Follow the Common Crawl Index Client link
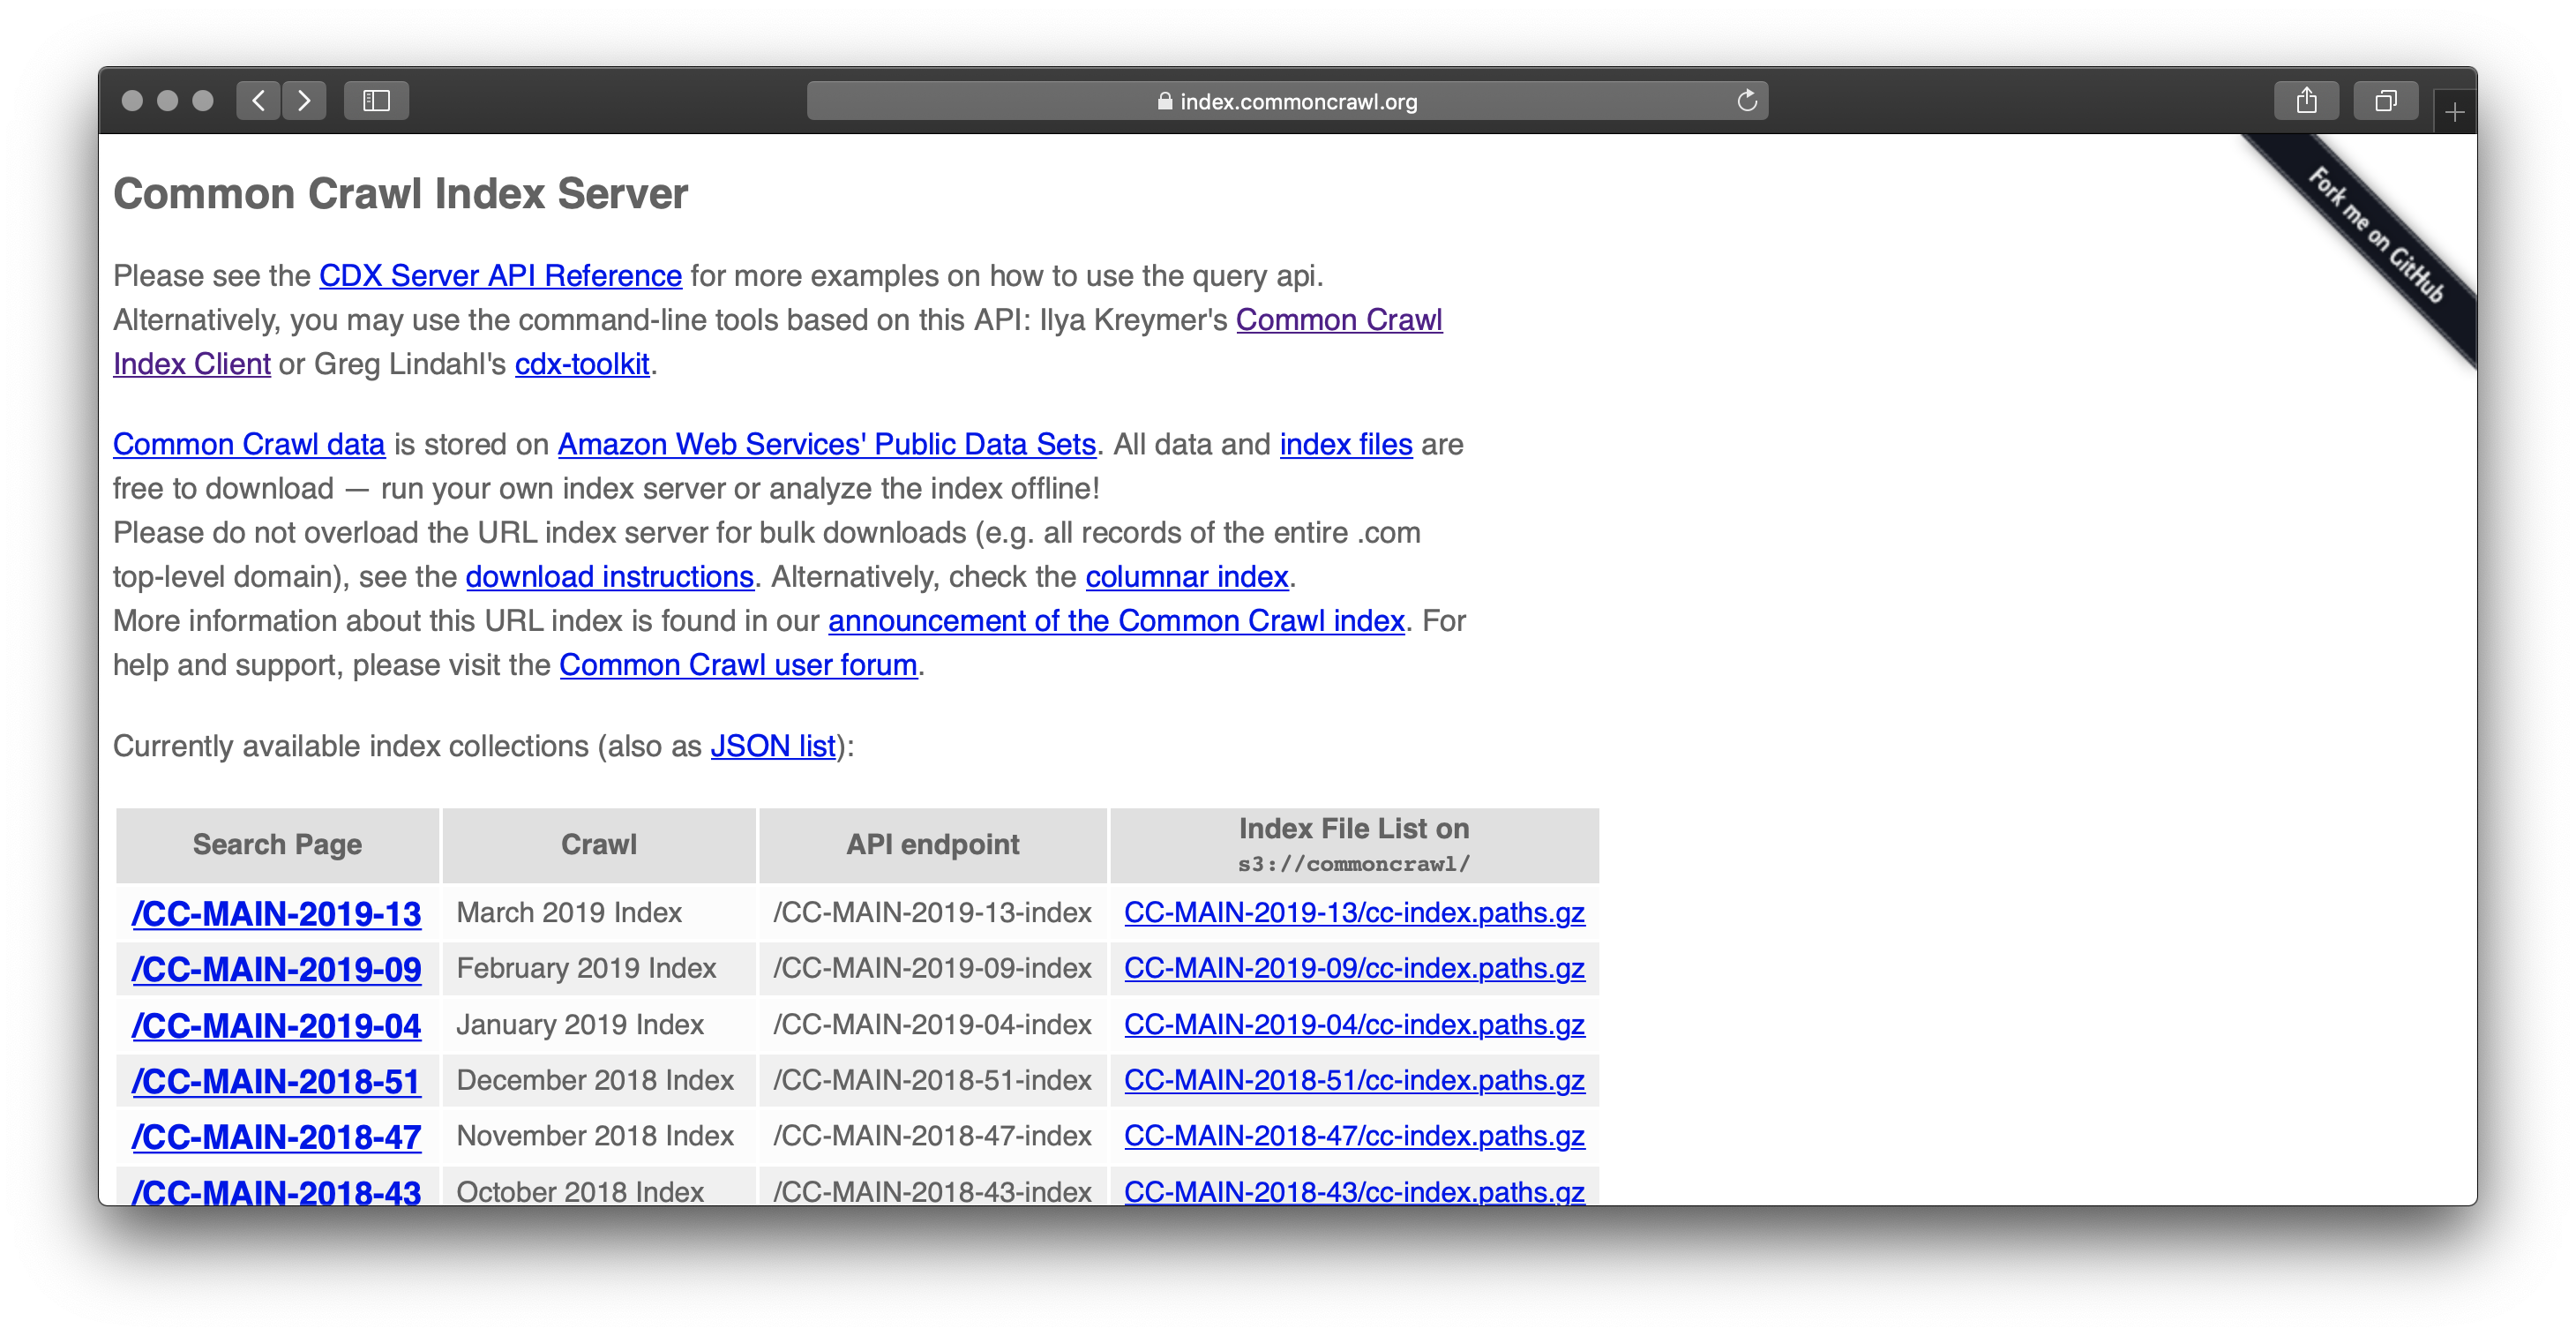2576x1336 pixels. click(x=1338, y=320)
